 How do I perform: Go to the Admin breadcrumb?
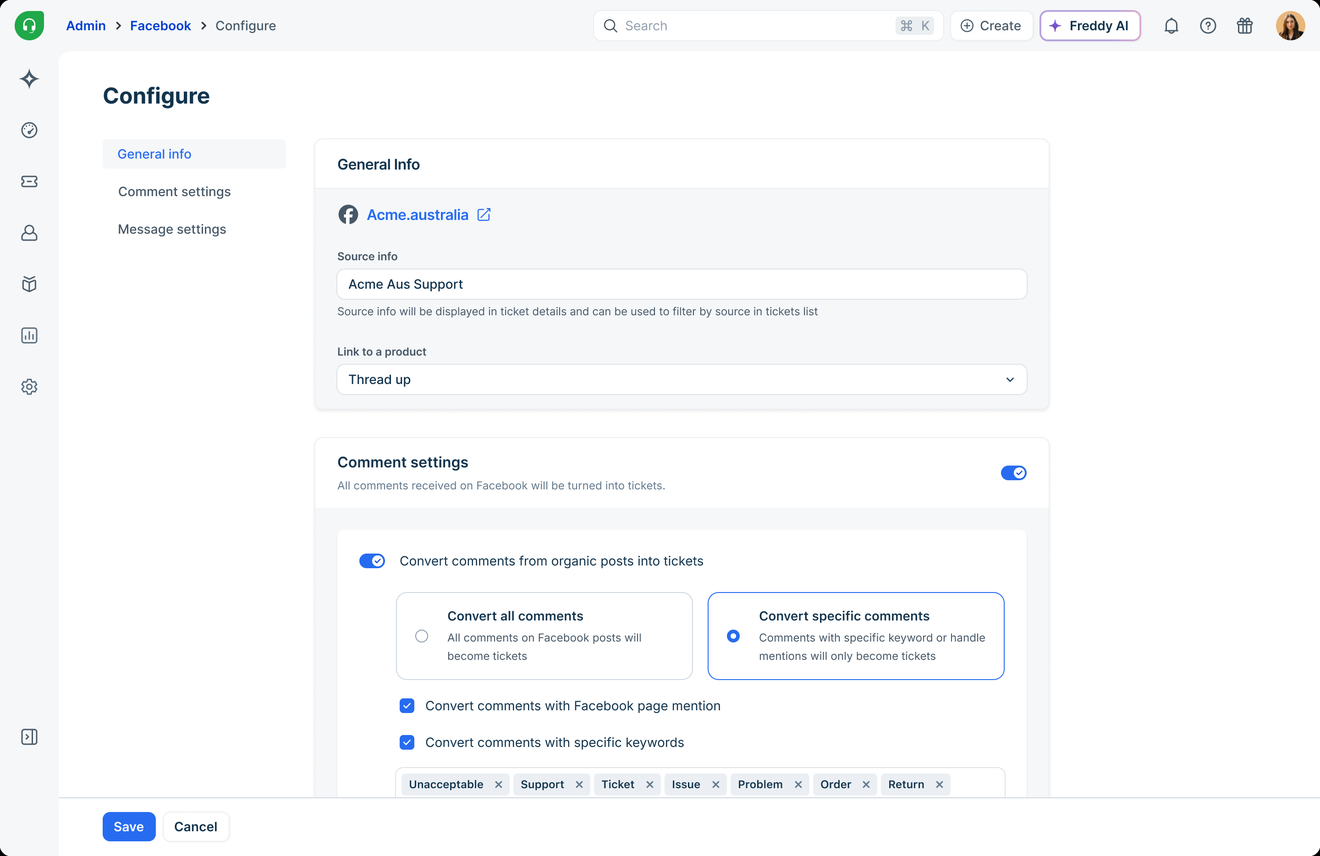click(x=86, y=26)
